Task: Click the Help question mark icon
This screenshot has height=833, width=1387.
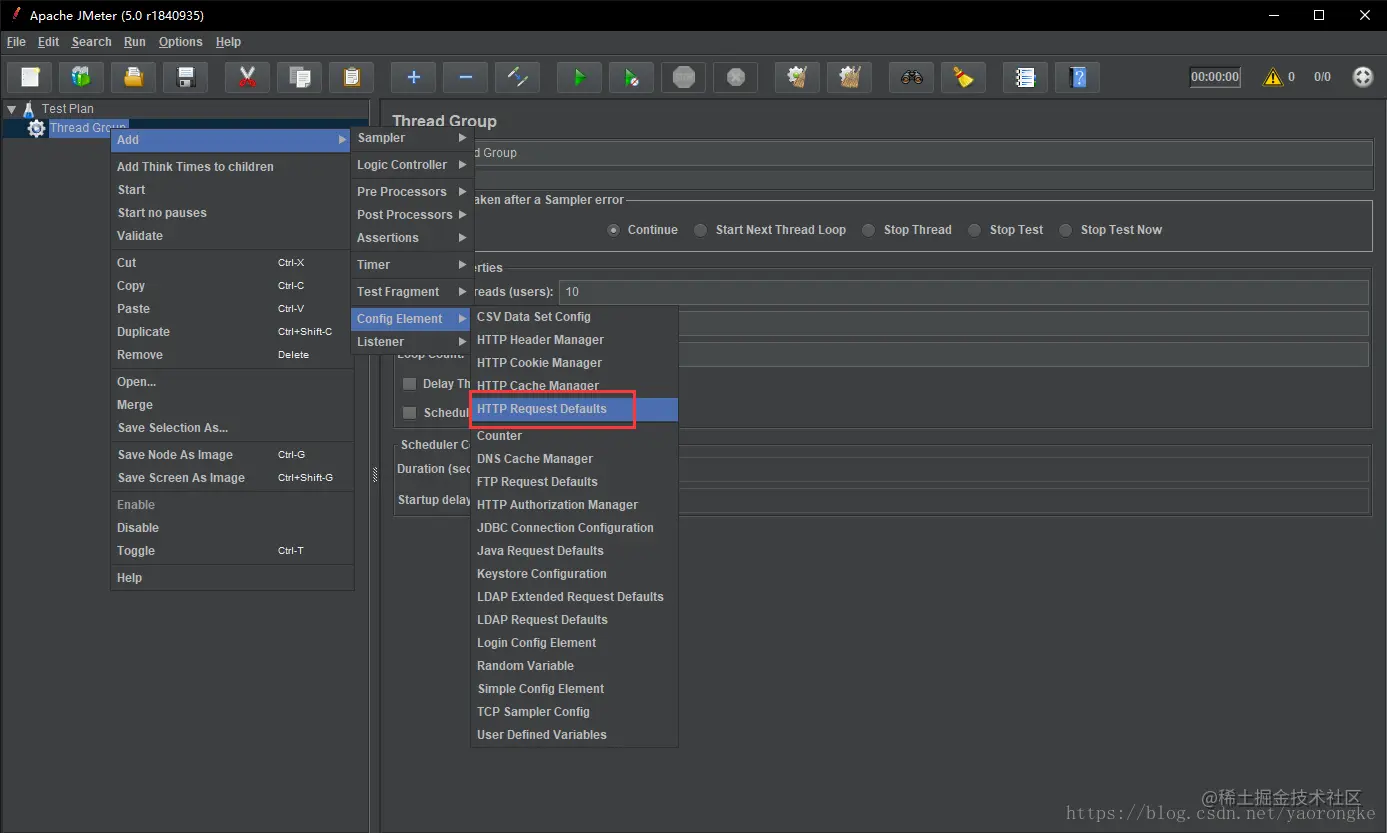Action: (x=1077, y=77)
